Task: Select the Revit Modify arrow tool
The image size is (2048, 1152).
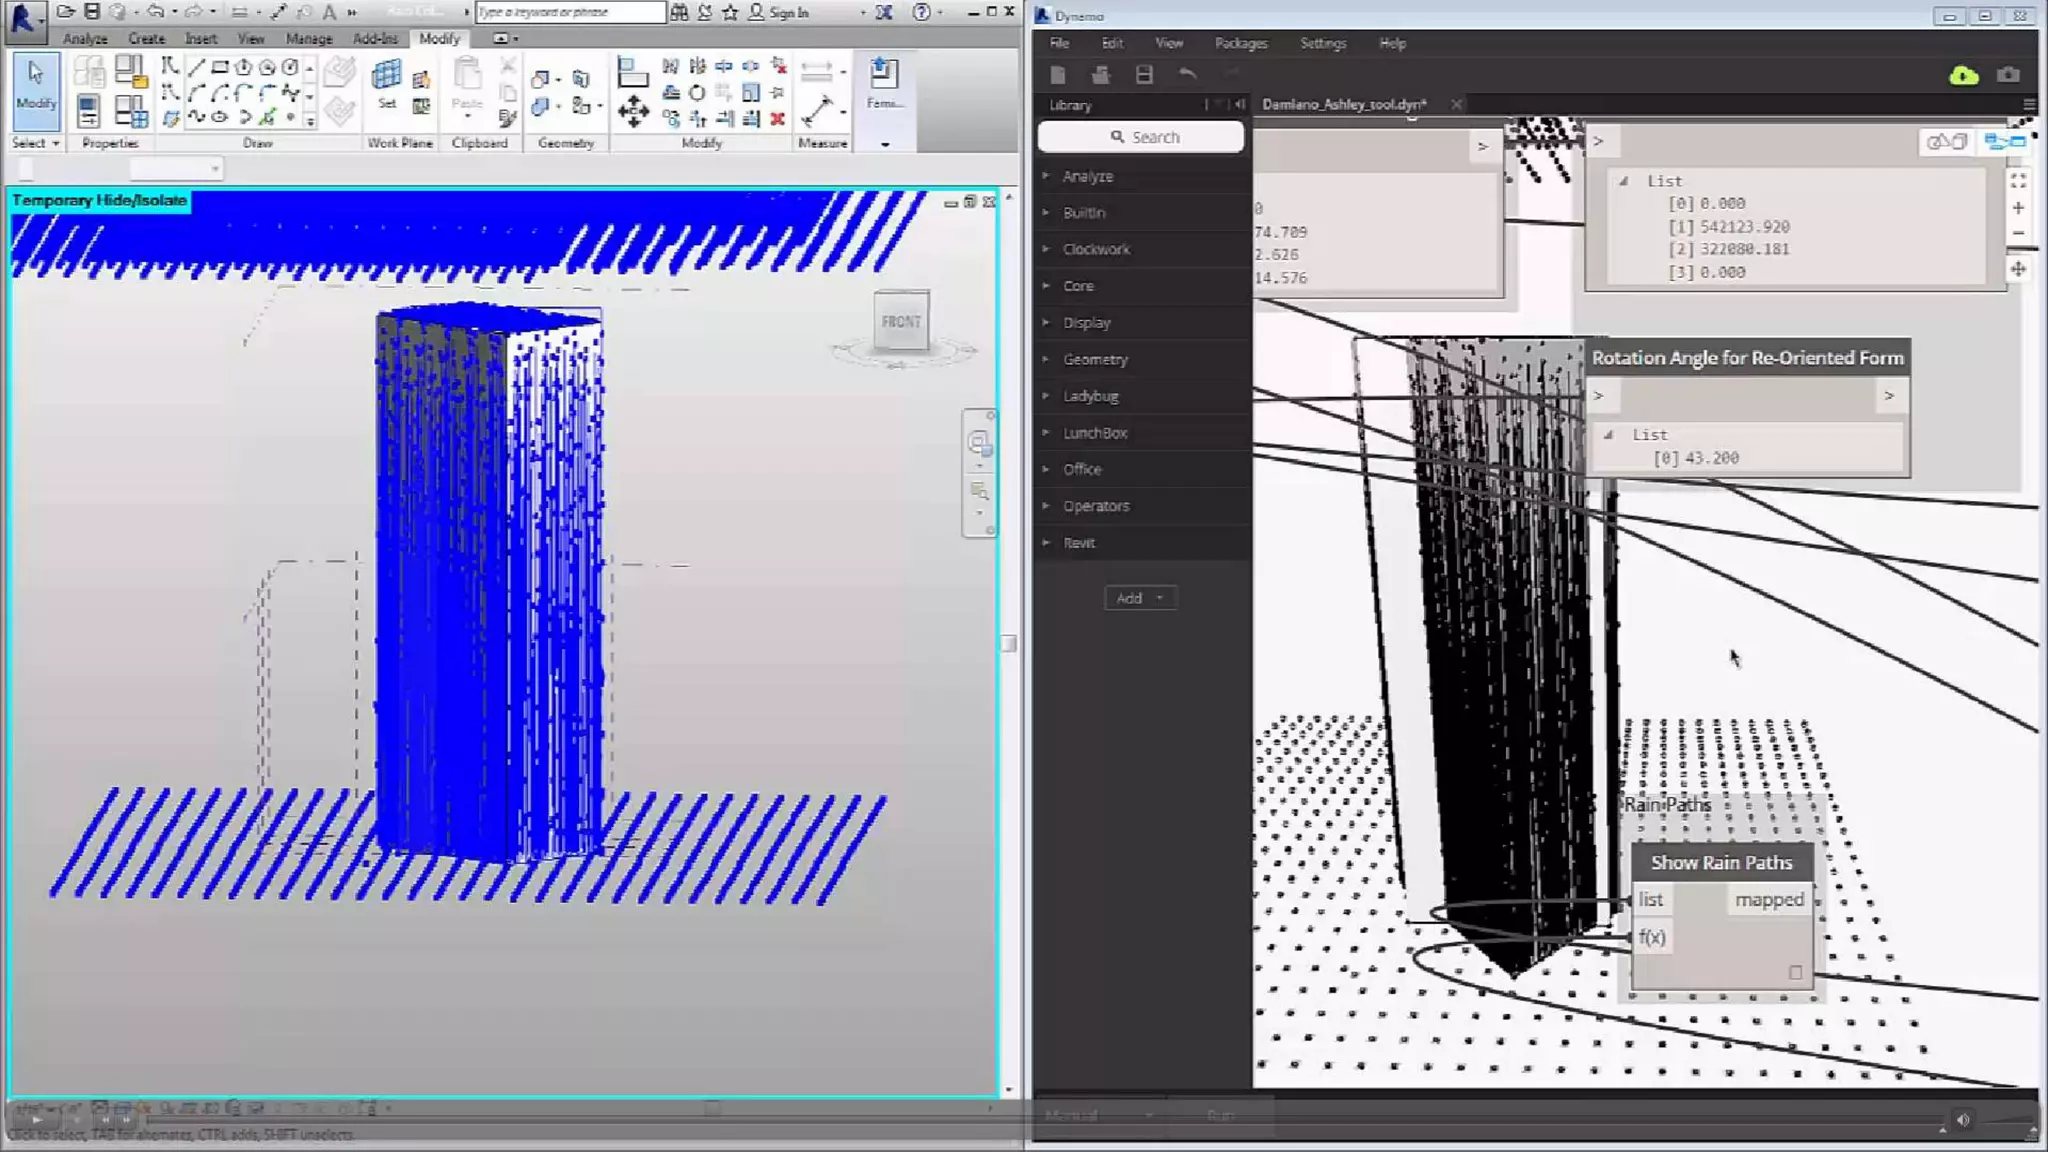Action: [x=36, y=84]
